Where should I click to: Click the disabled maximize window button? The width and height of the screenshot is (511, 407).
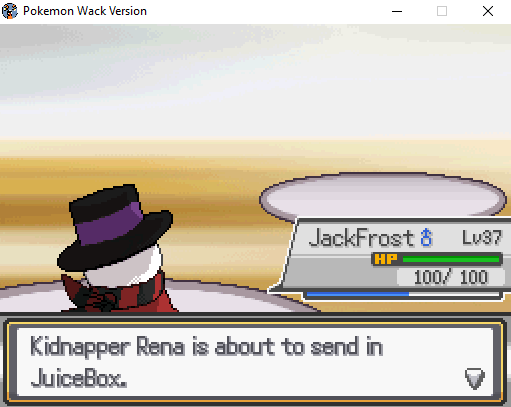(x=442, y=11)
